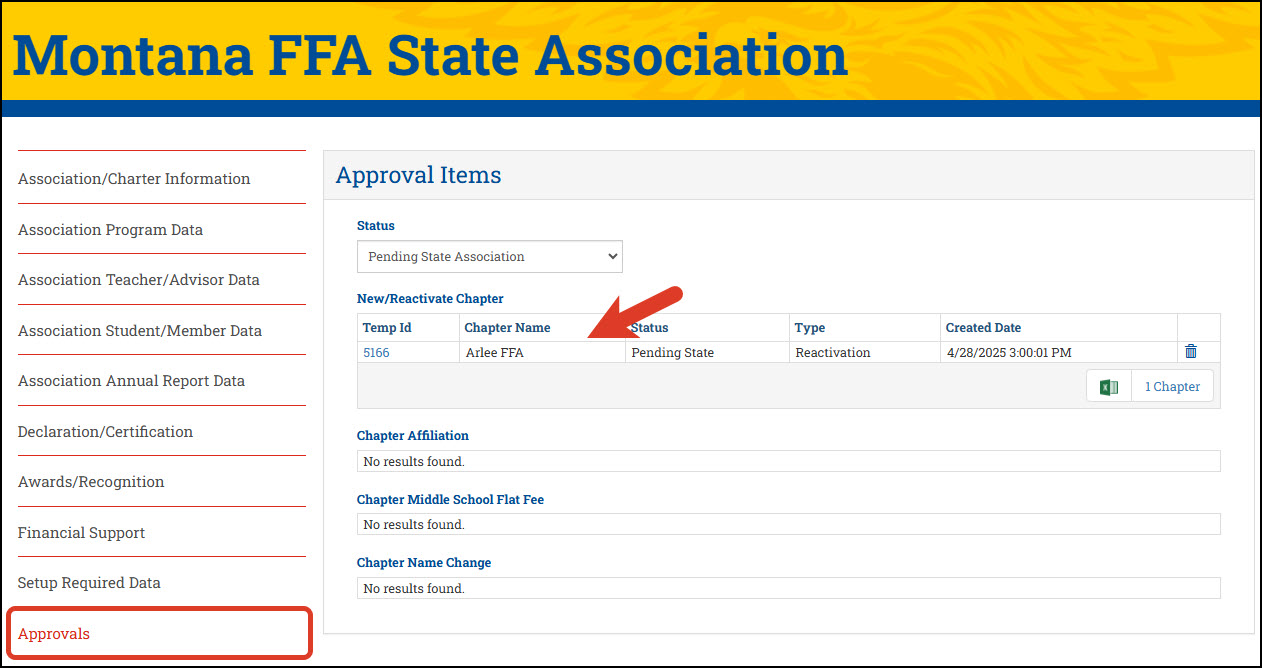
Task: Select Association Teacher/Advisor Data
Action: coord(138,280)
